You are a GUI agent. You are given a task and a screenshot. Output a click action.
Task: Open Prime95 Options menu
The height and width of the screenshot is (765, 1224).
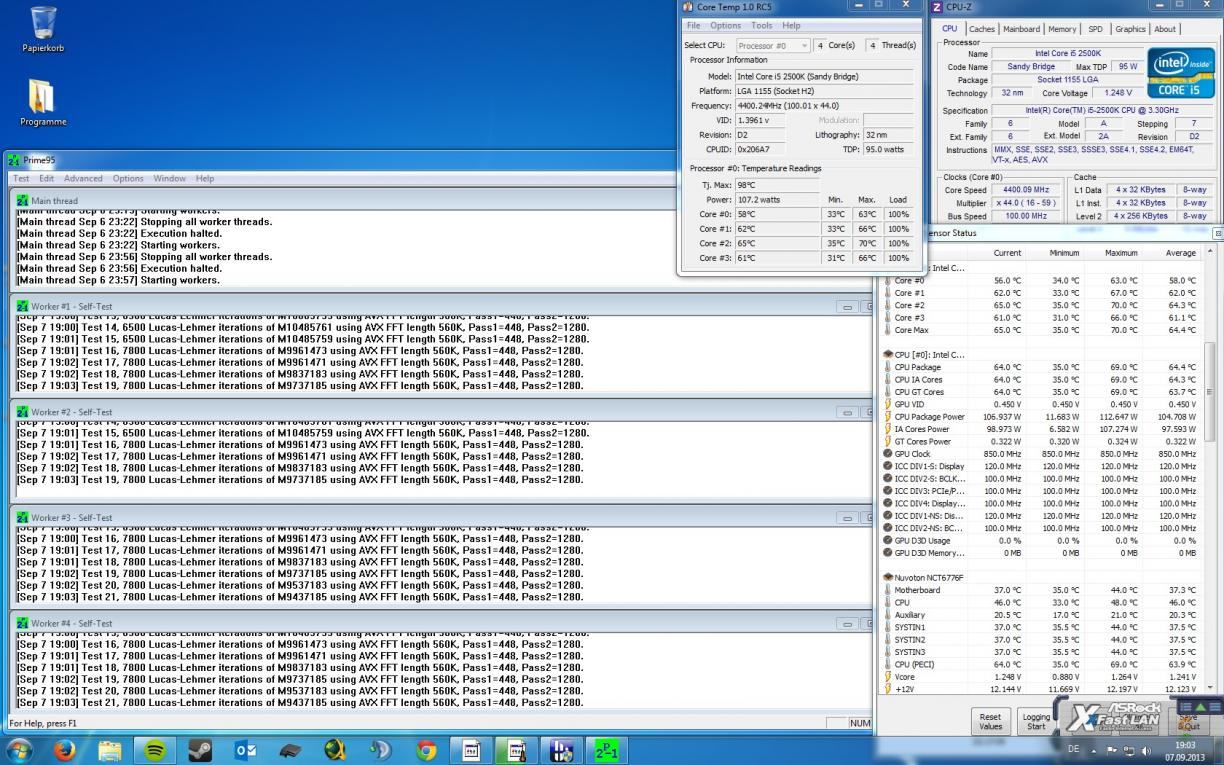[128, 178]
